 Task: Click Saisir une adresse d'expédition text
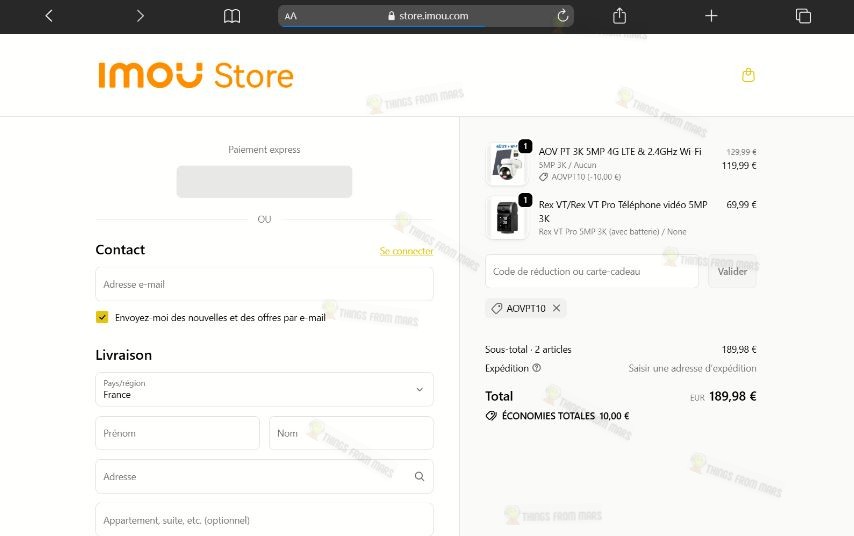tap(692, 368)
